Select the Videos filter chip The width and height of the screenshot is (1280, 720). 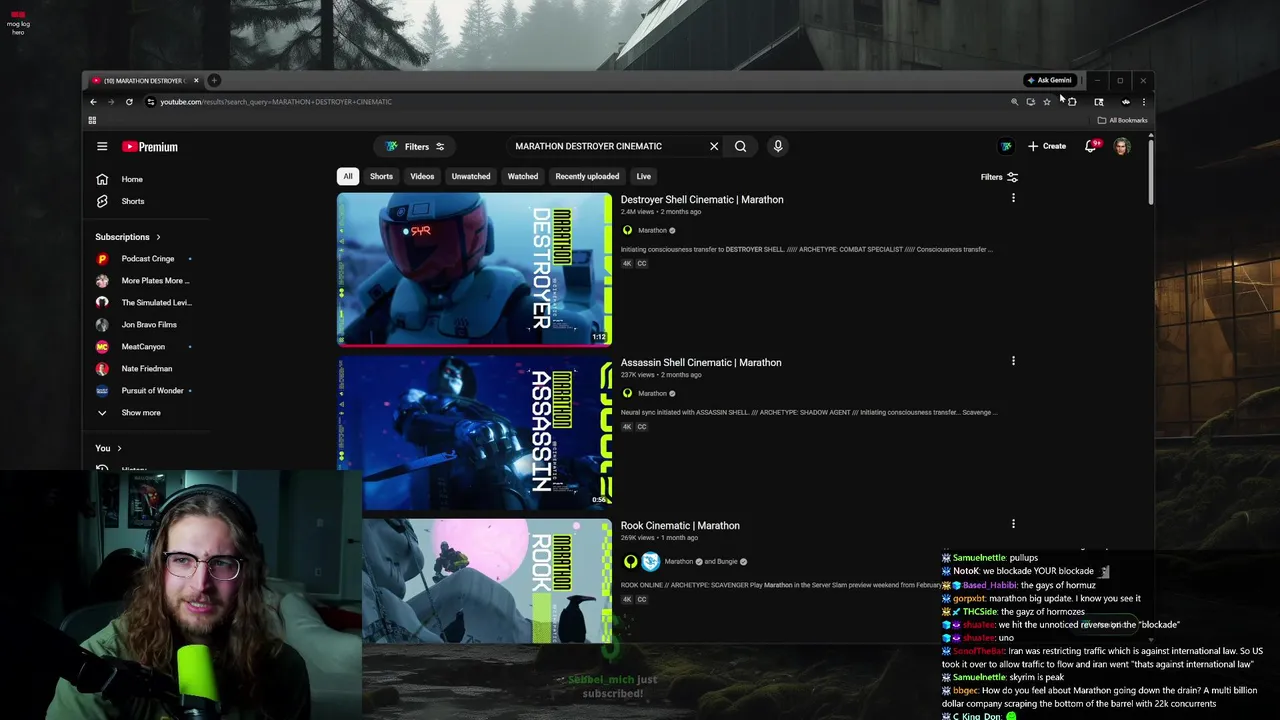422,177
